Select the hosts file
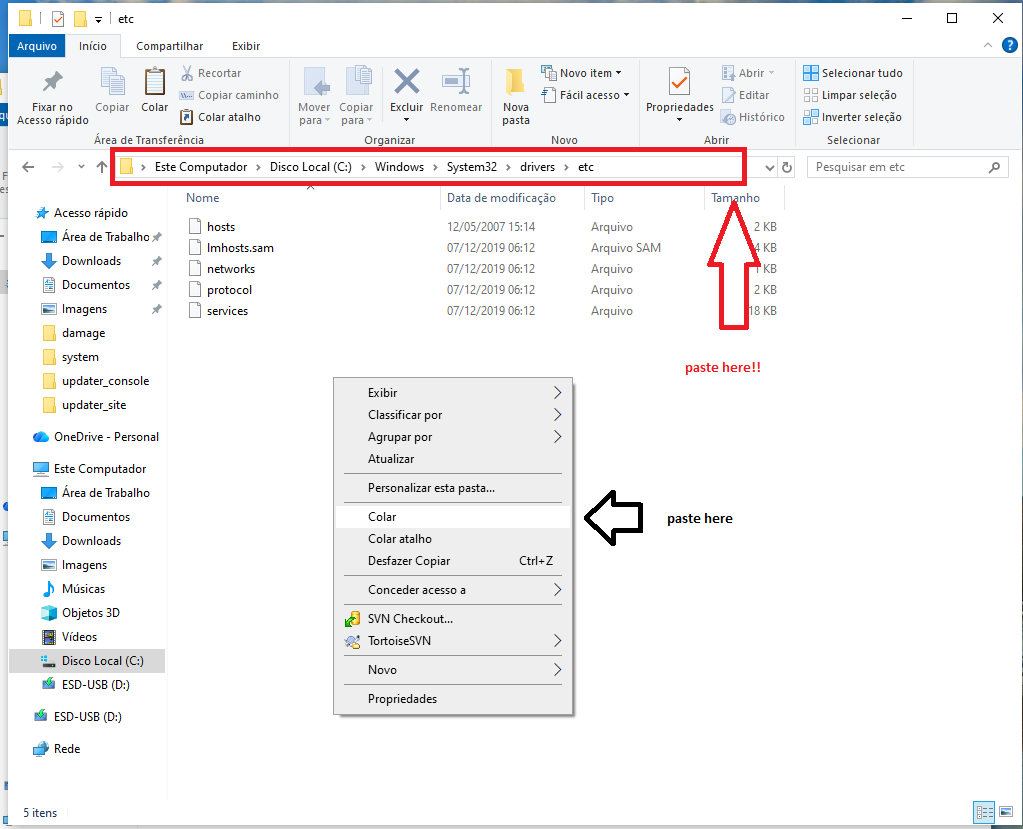The image size is (1023, 829). tap(221, 227)
